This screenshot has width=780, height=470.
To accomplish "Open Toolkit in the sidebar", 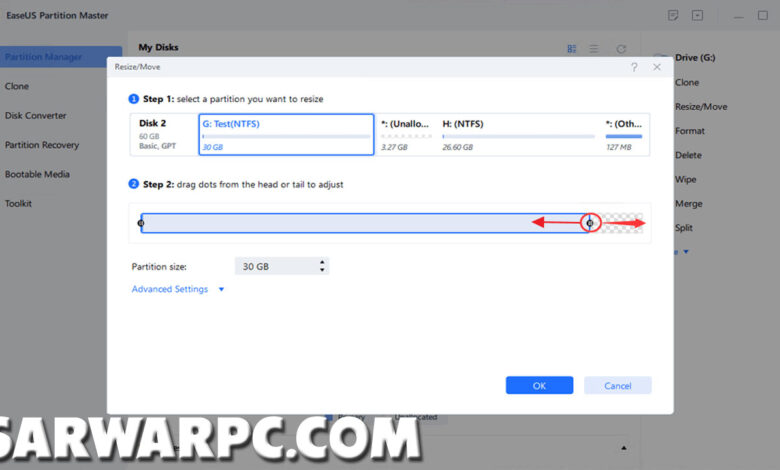I will pos(18,203).
